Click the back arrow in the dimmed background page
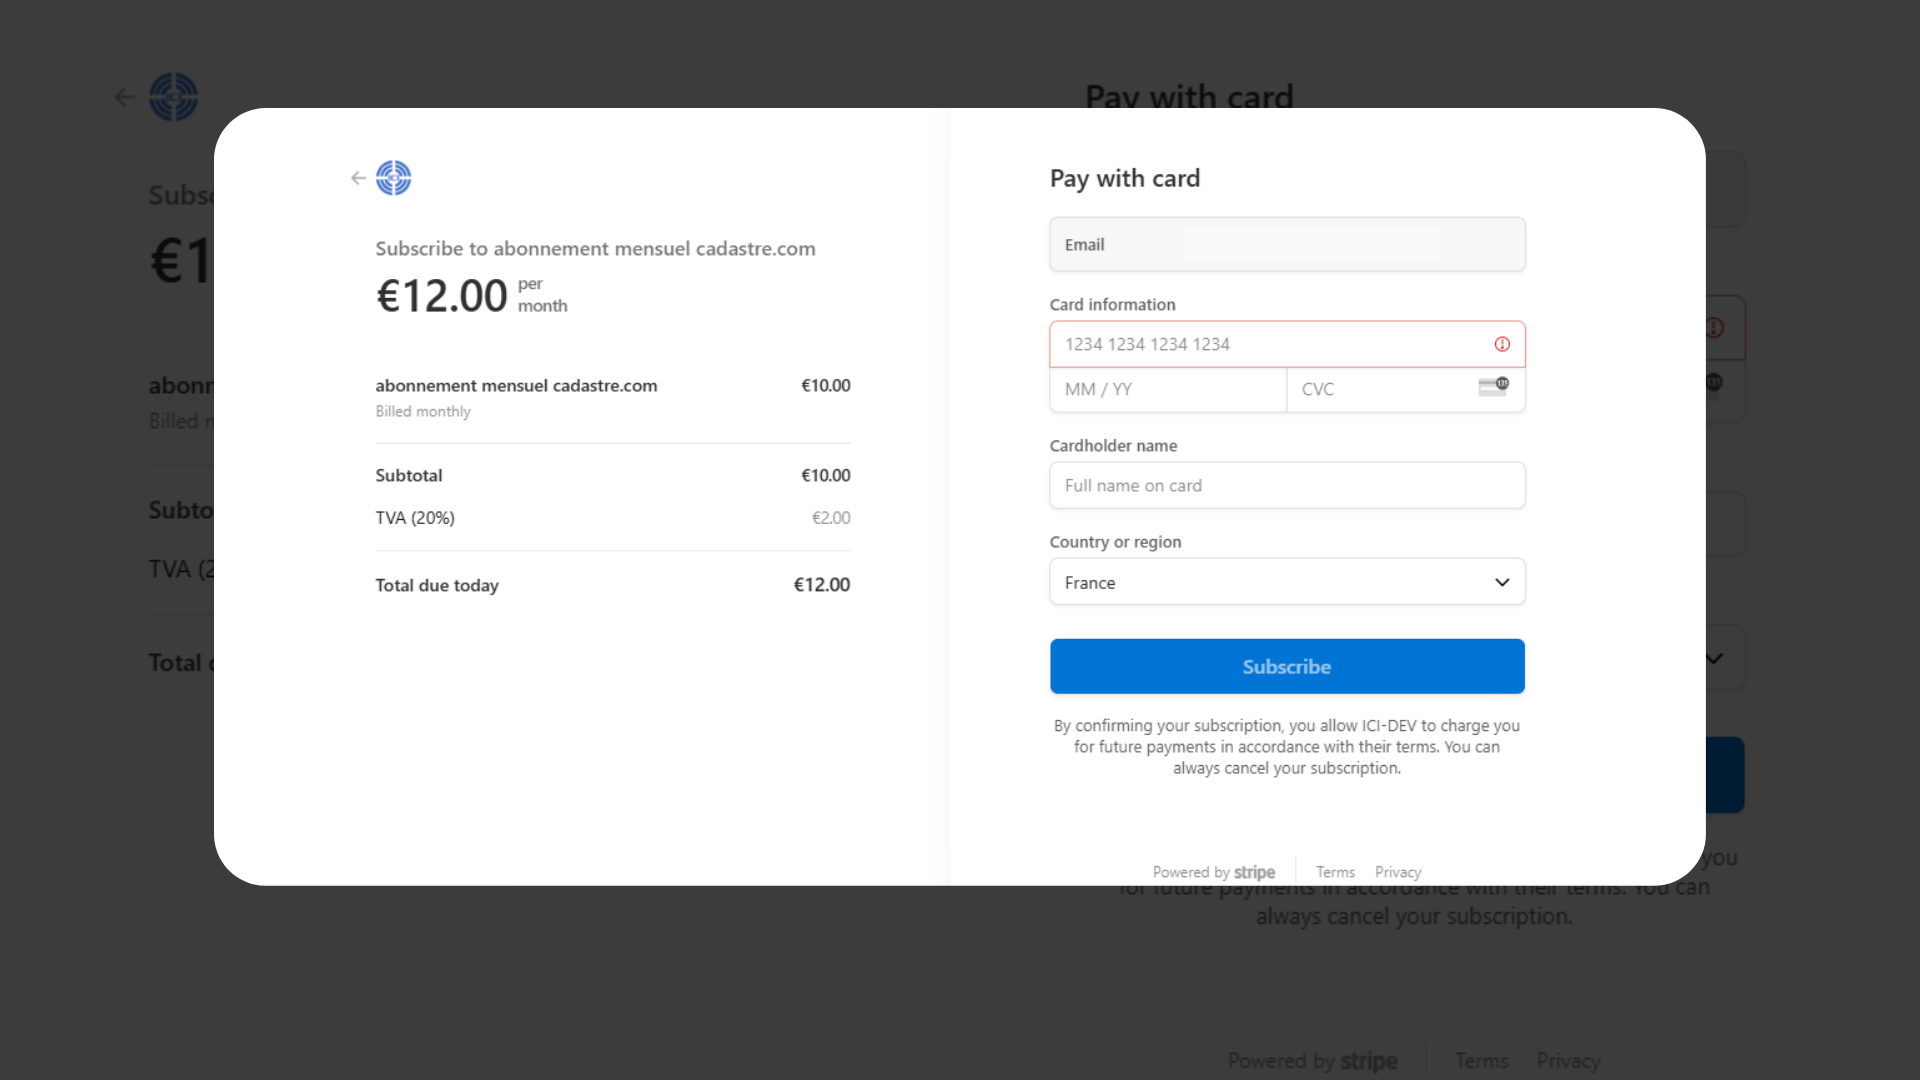Viewport: 1920px width, 1080px height. (125, 97)
